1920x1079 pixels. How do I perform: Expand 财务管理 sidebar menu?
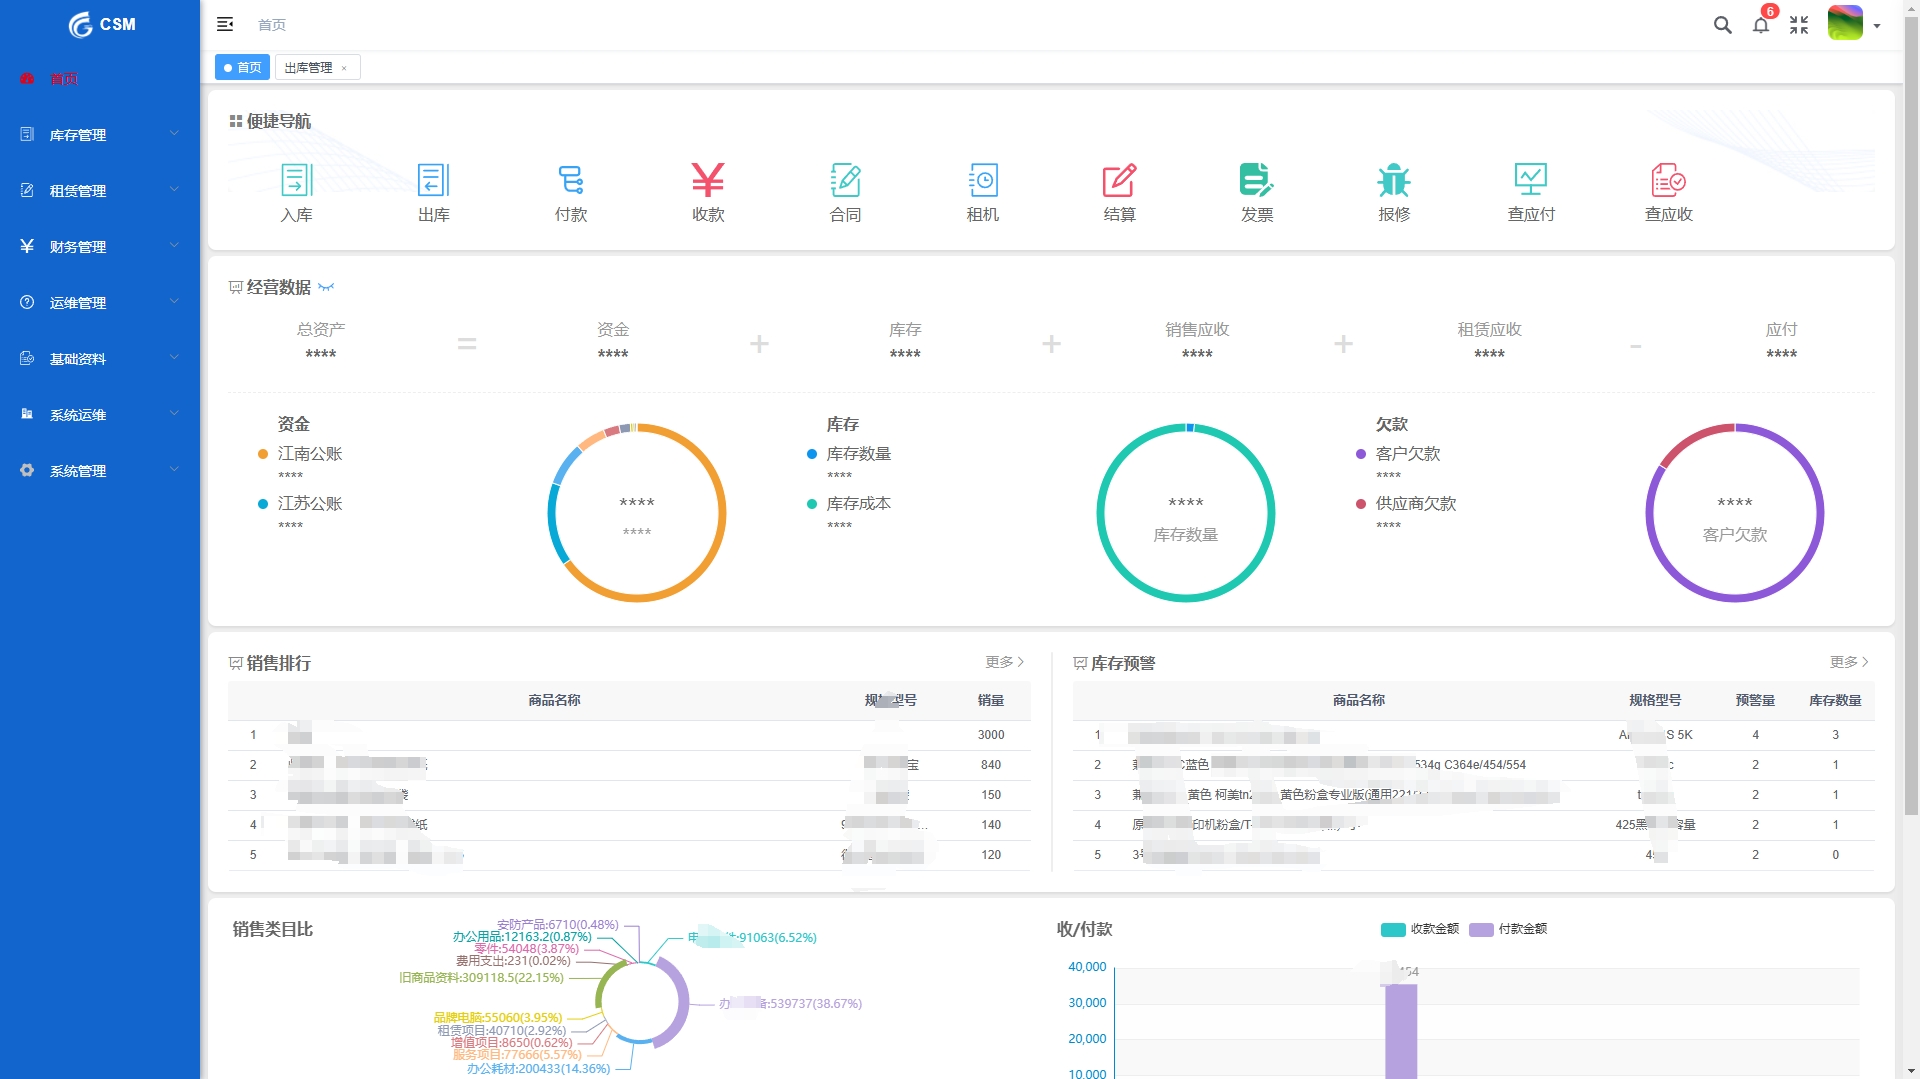(100, 246)
